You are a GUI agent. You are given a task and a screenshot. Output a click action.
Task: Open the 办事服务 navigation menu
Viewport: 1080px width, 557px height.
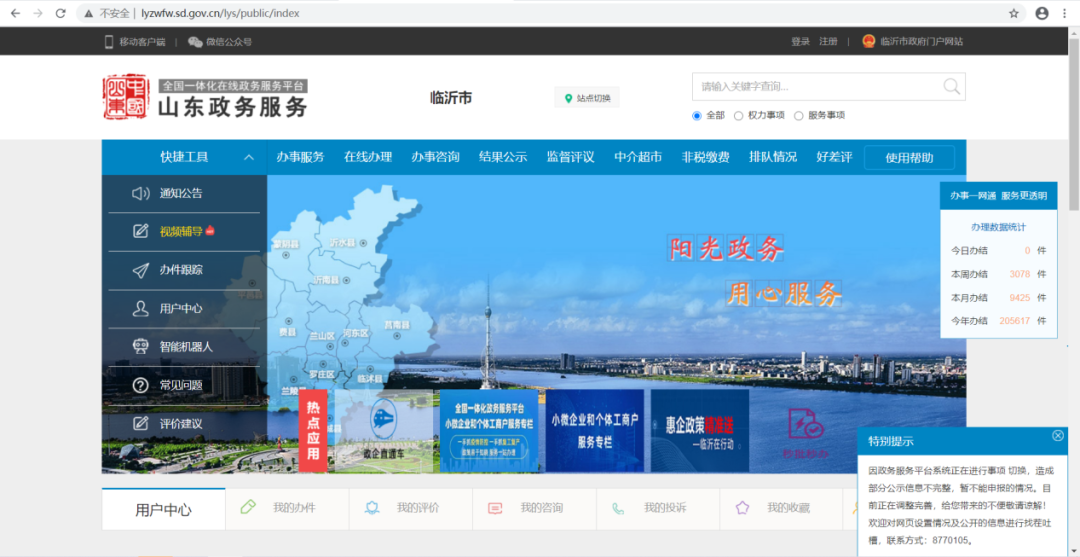point(300,157)
